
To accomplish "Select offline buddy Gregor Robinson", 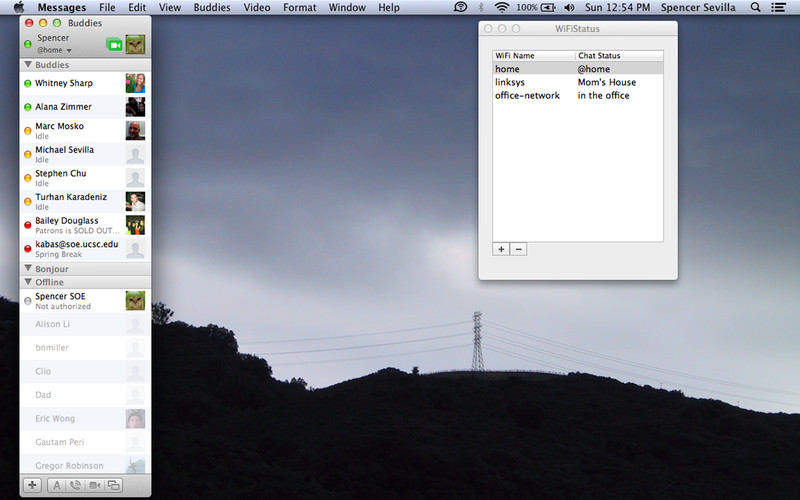I will click(x=85, y=464).
